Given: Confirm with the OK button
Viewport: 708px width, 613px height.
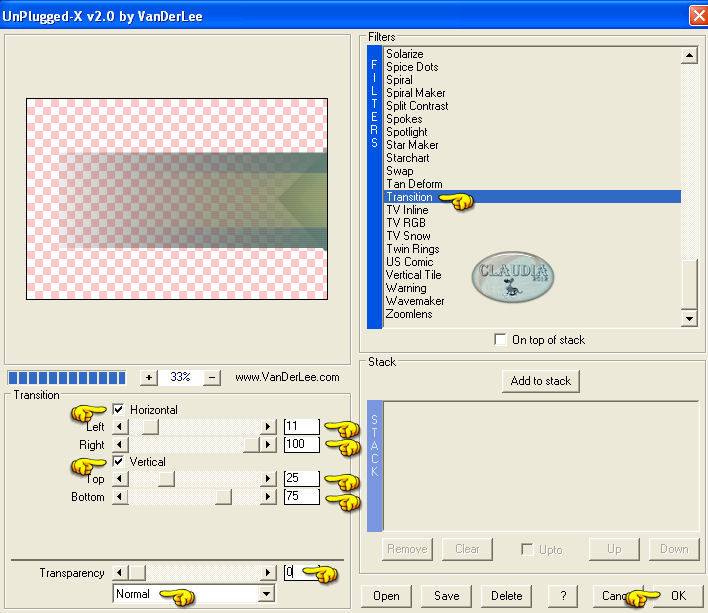Looking at the screenshot, I should [678, 596].
